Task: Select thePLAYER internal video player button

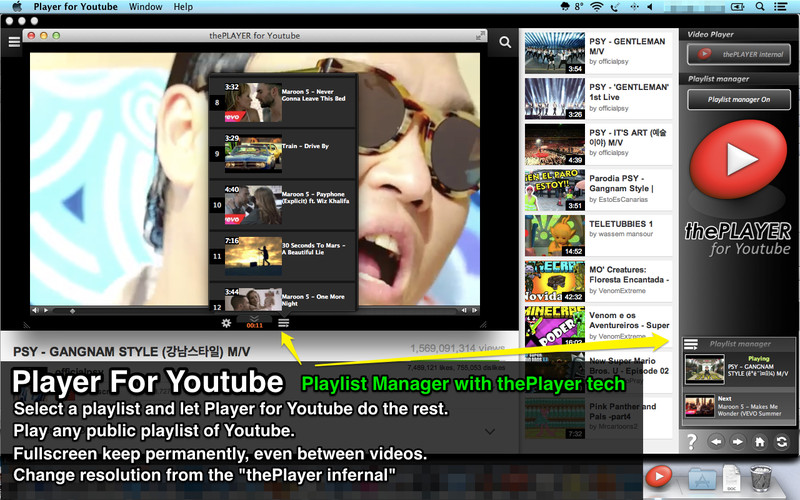Action: point(738,54)
